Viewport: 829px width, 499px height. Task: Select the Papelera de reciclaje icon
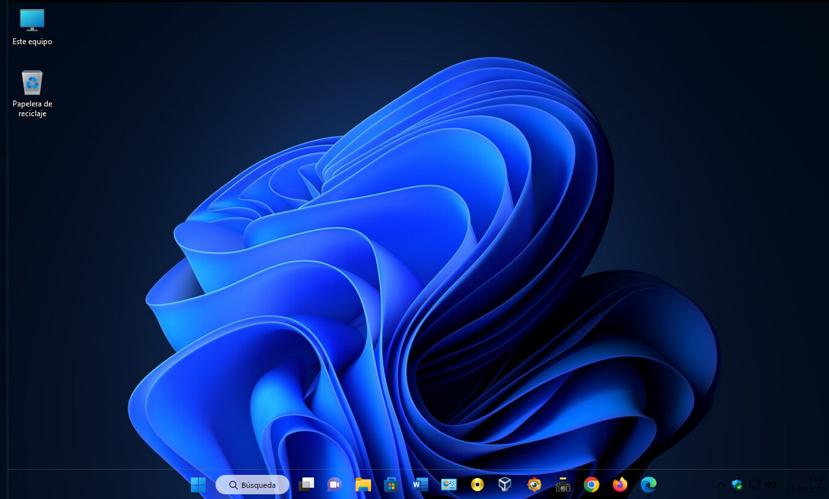coord(32,94)
